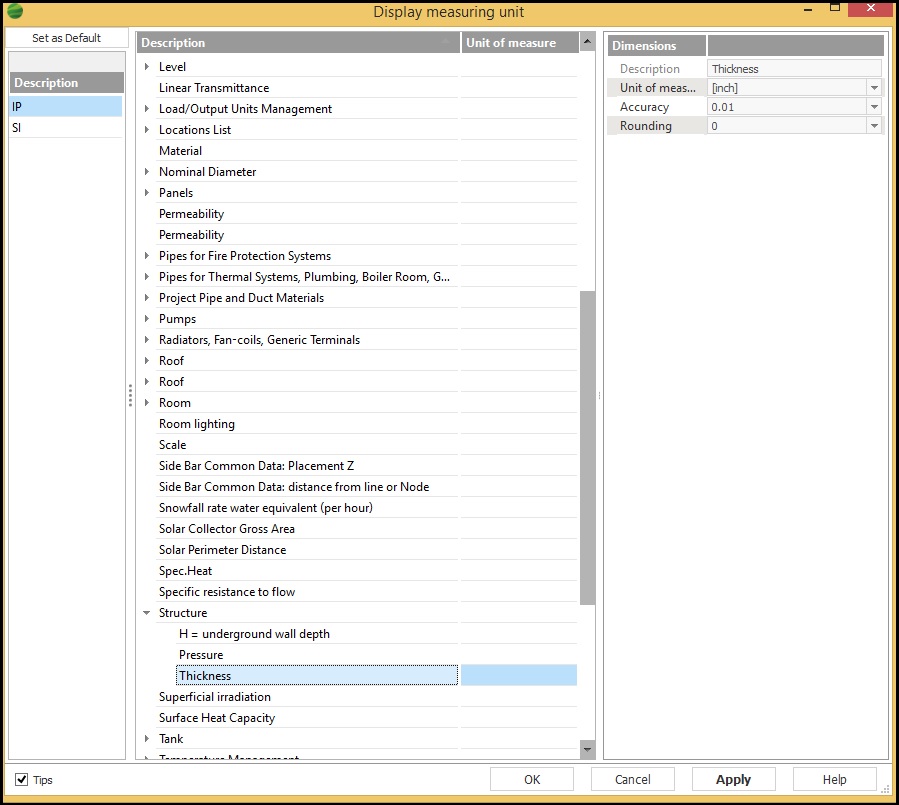Open Help for measuring units
The width and height of the screenshot is (899, 805).
tap(834, 780)
